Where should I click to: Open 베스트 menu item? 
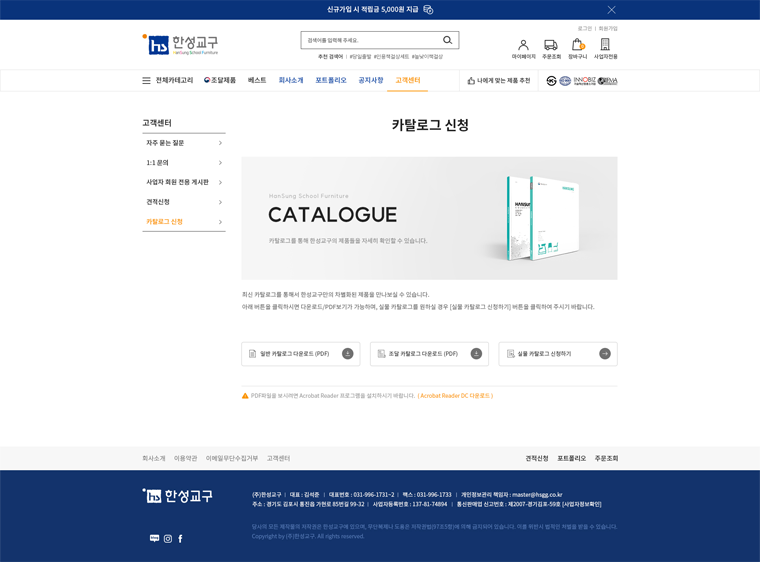coord(257,80)
